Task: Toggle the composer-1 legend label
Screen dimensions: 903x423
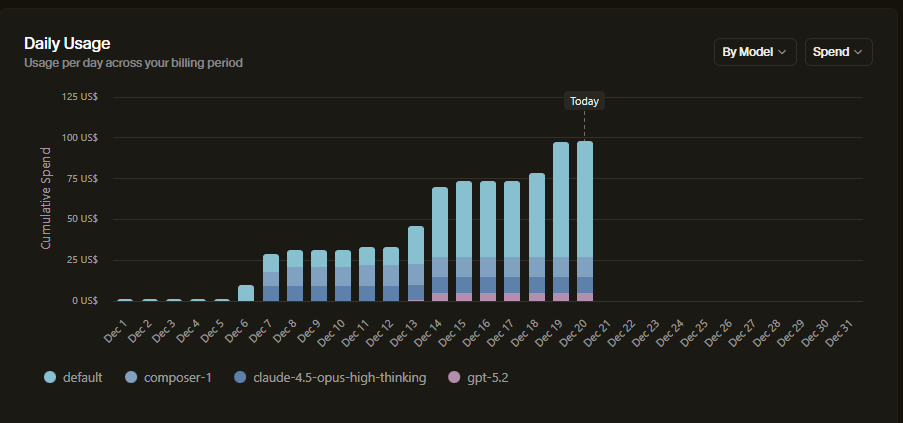Action: 177,377
